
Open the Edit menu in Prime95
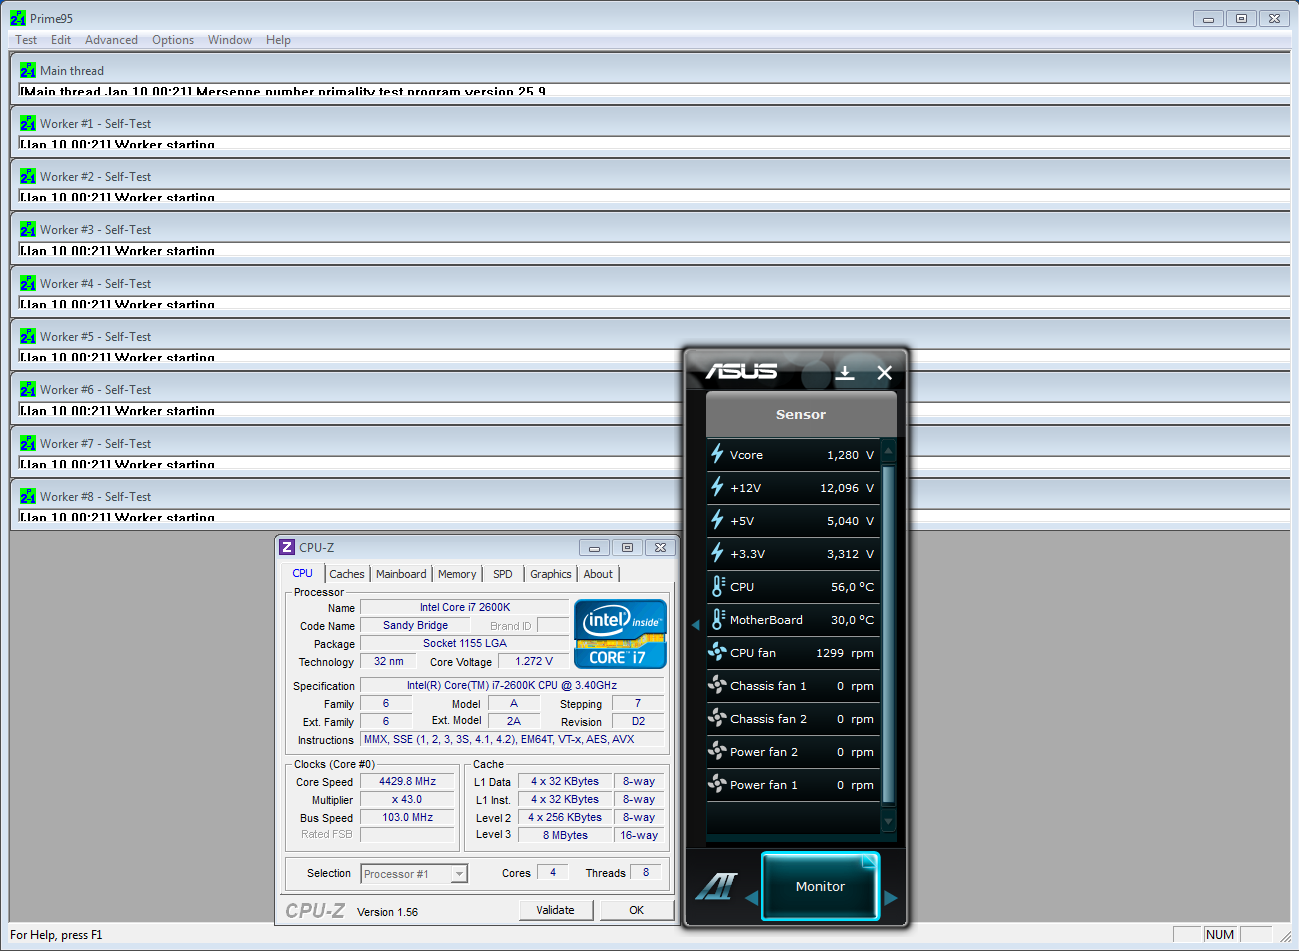(x=61, y=40)
